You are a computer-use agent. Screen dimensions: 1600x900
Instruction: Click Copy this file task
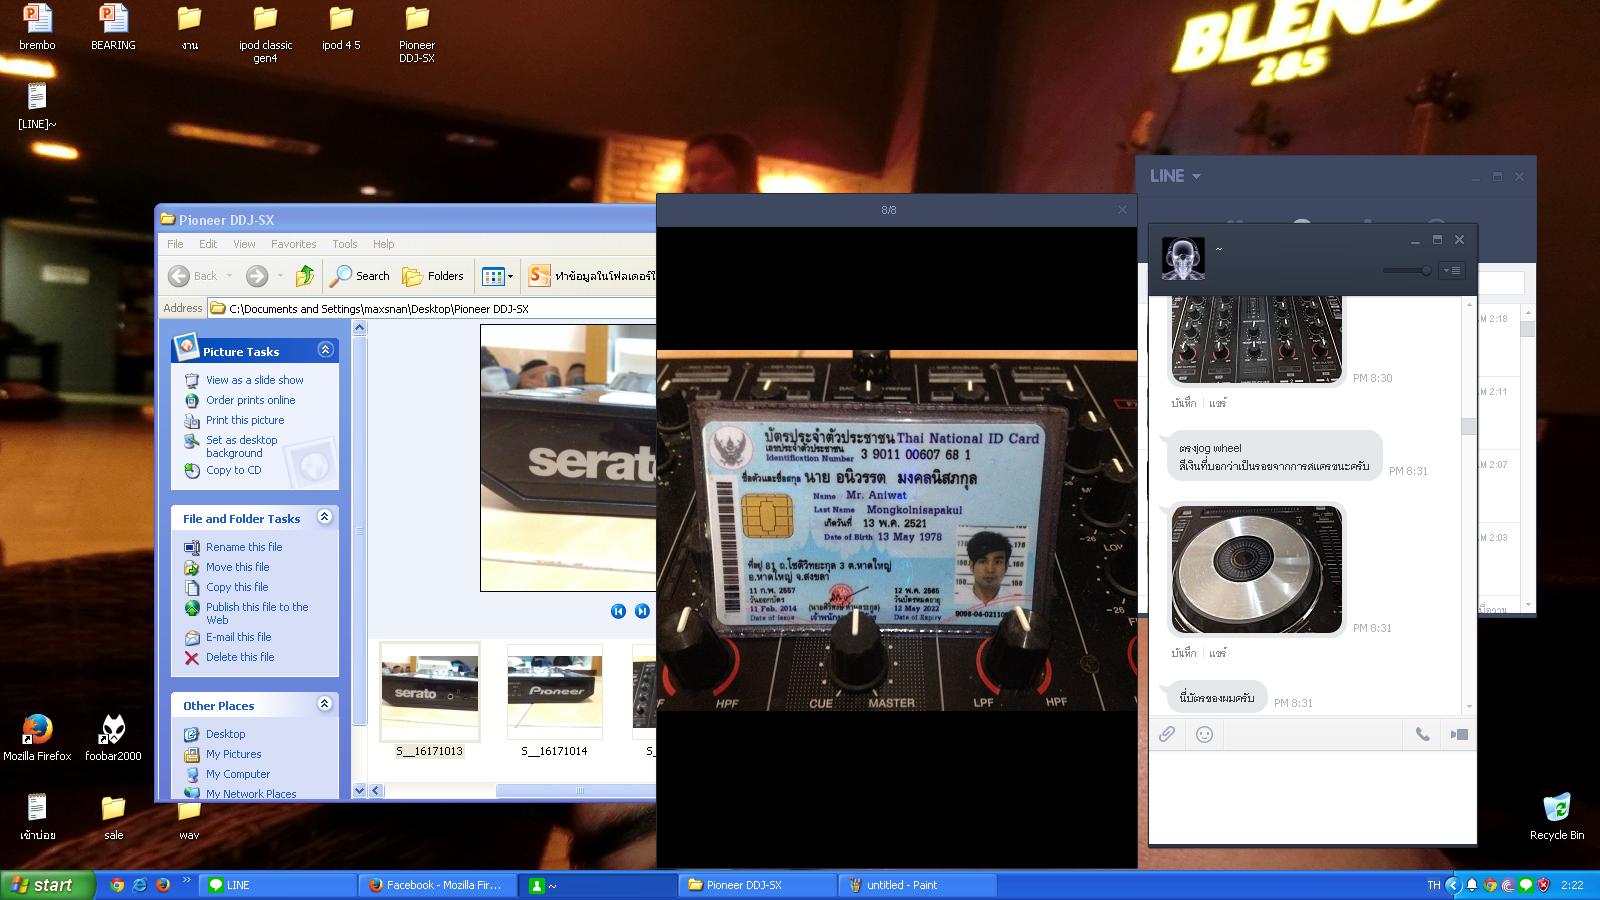(237, 587)
